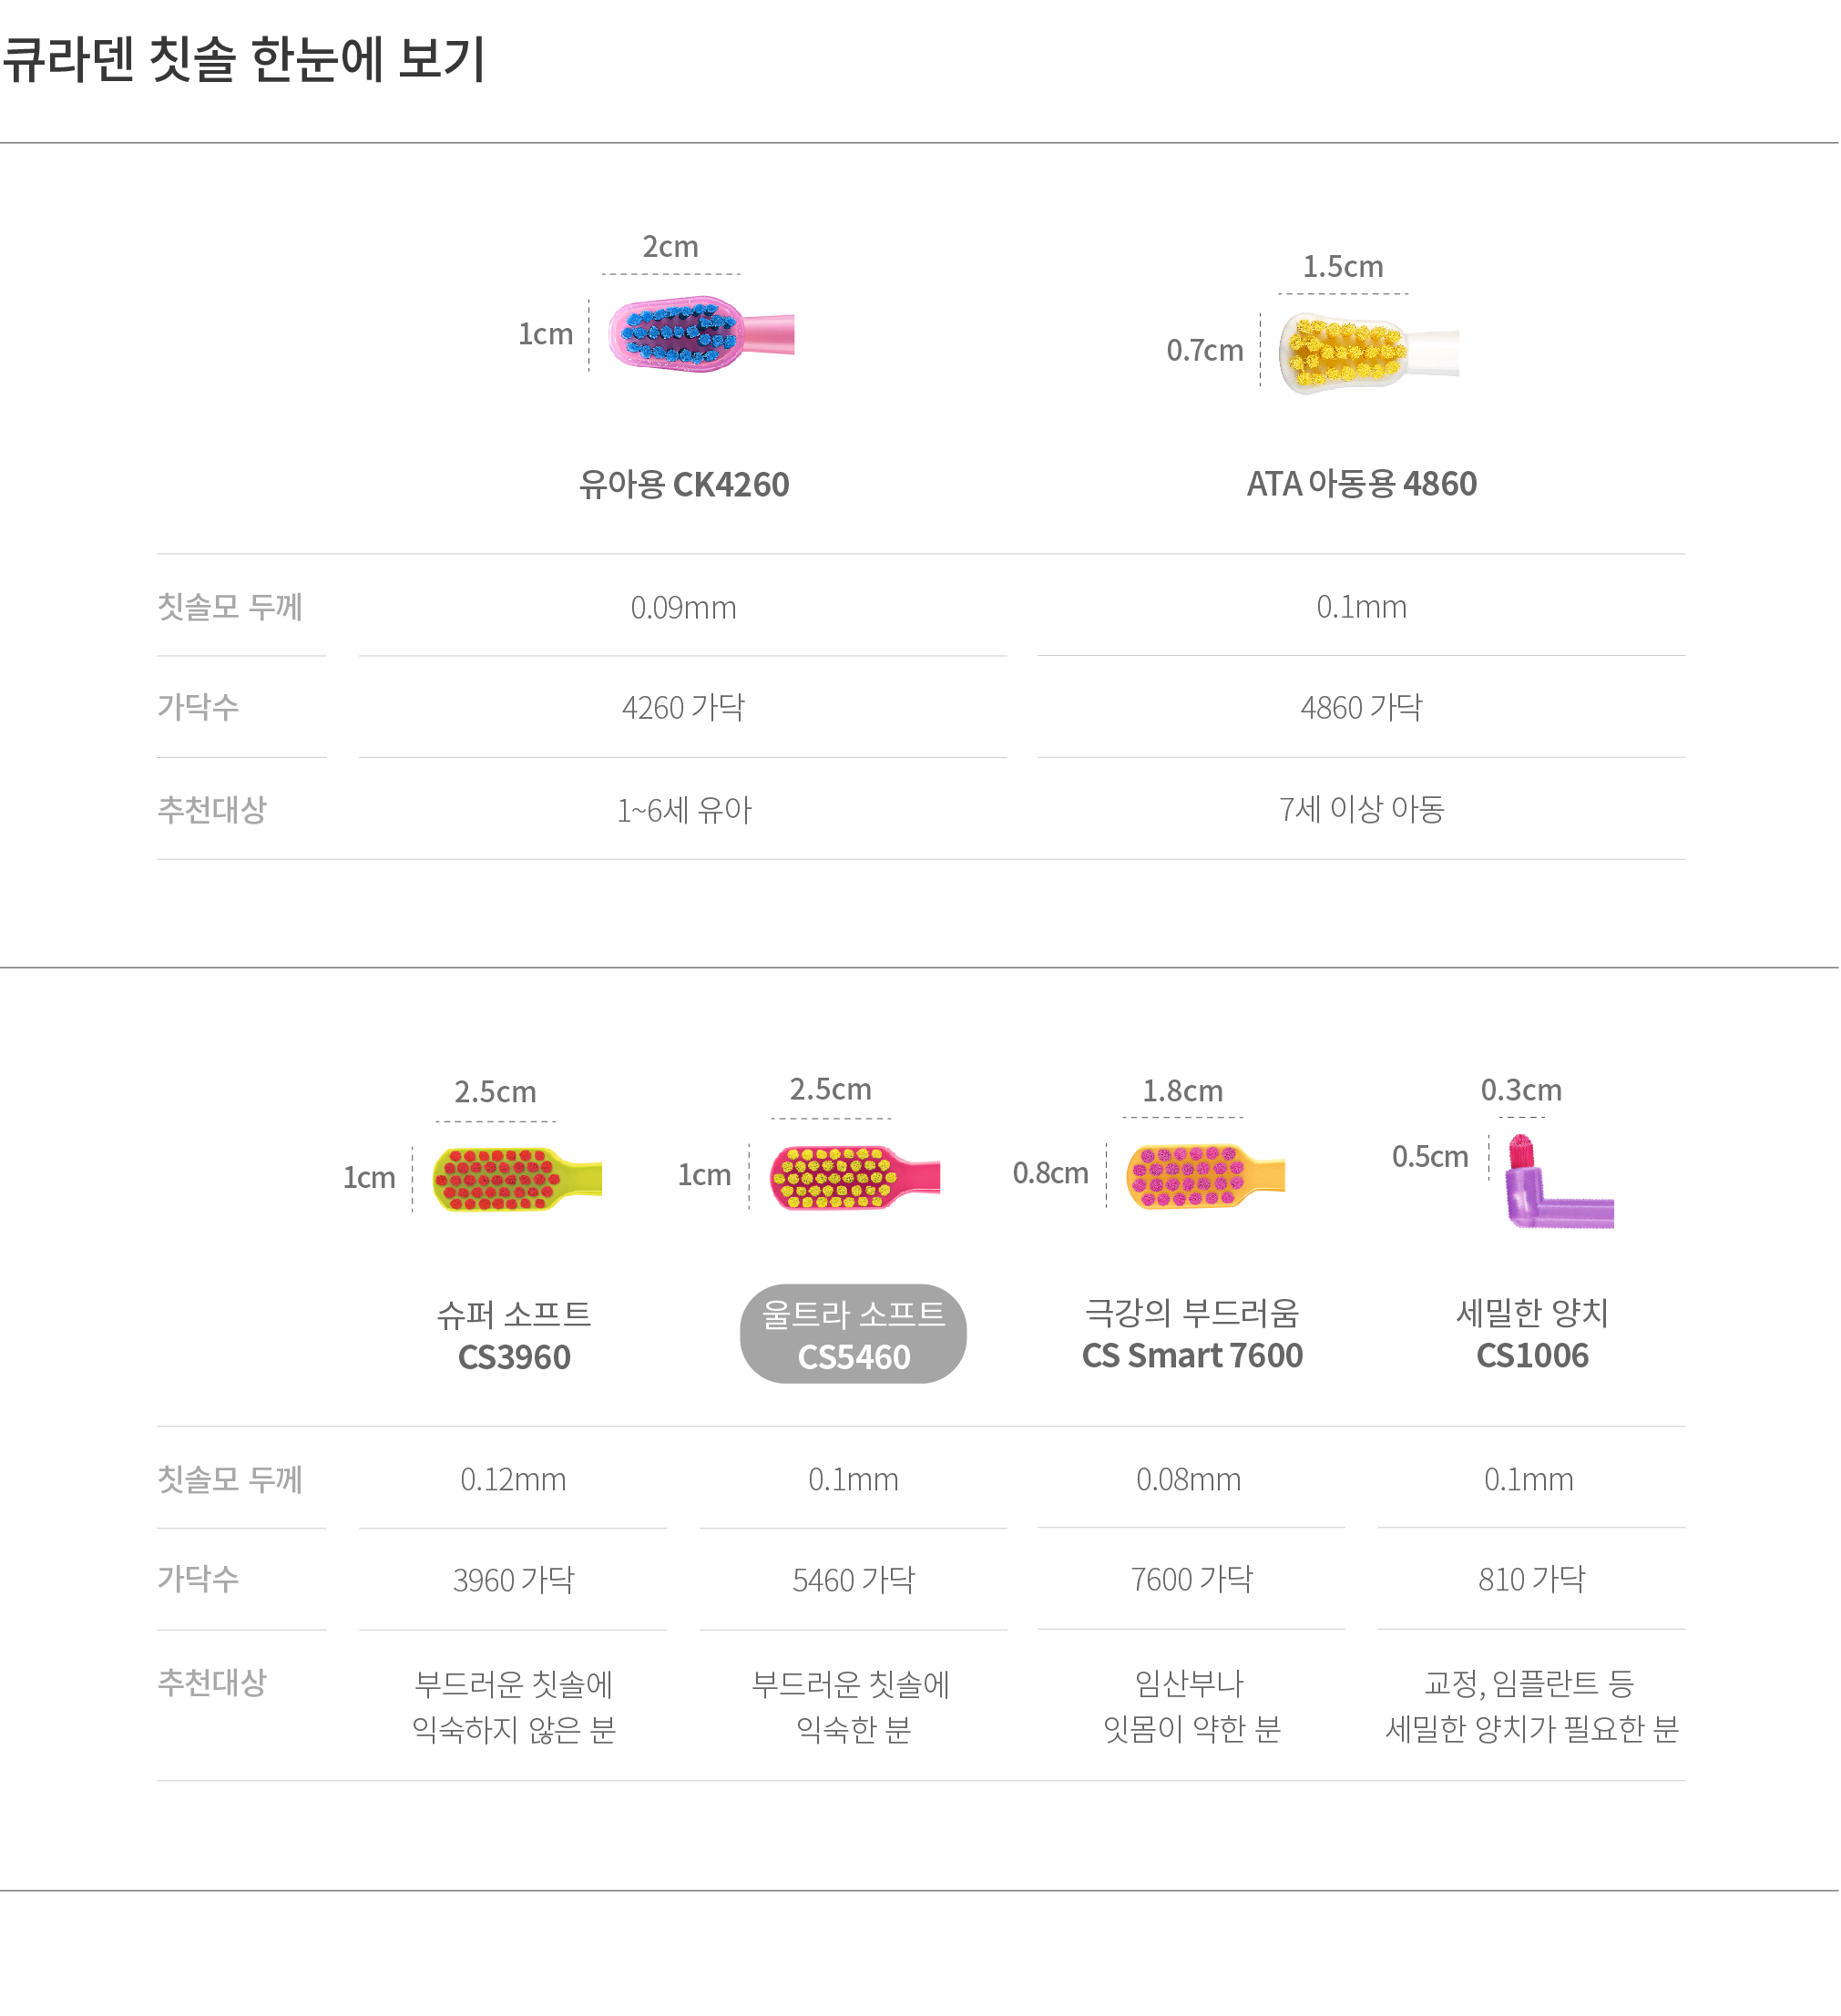Select the highlighted 울트라 소프트 CS5460 badge

click(854, 1335)
